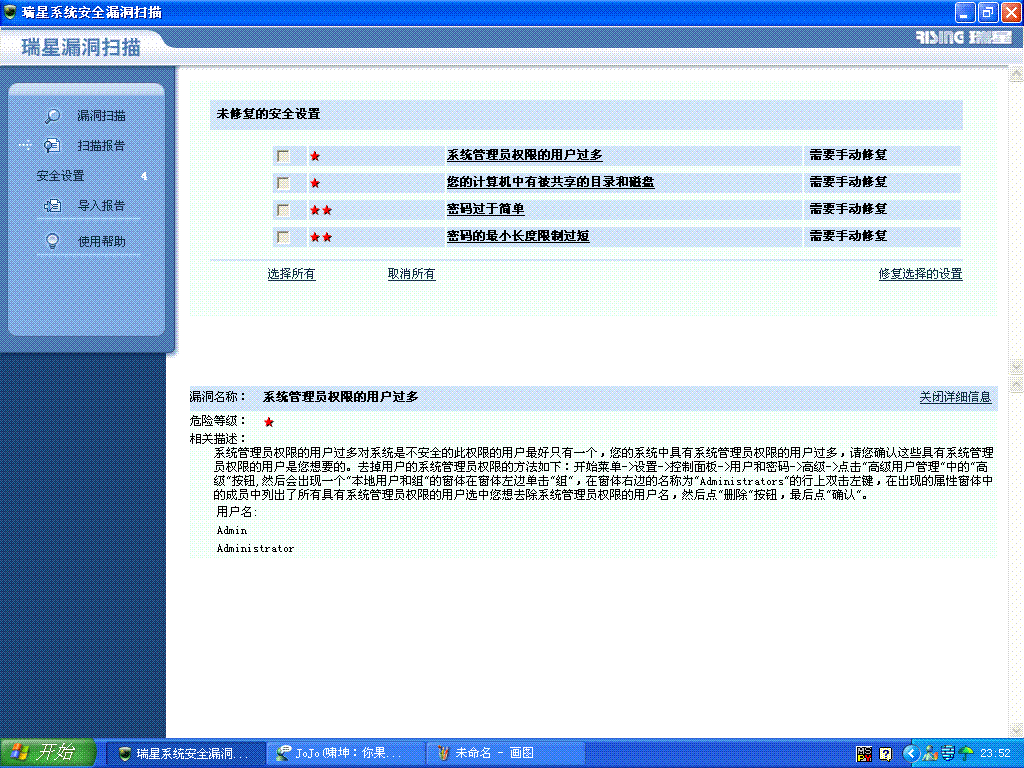The height and width of the screenshot is (768, 1024).
Task: Click the two stars beside 密码的最小长度限制过短
Action: pos(321,237)
